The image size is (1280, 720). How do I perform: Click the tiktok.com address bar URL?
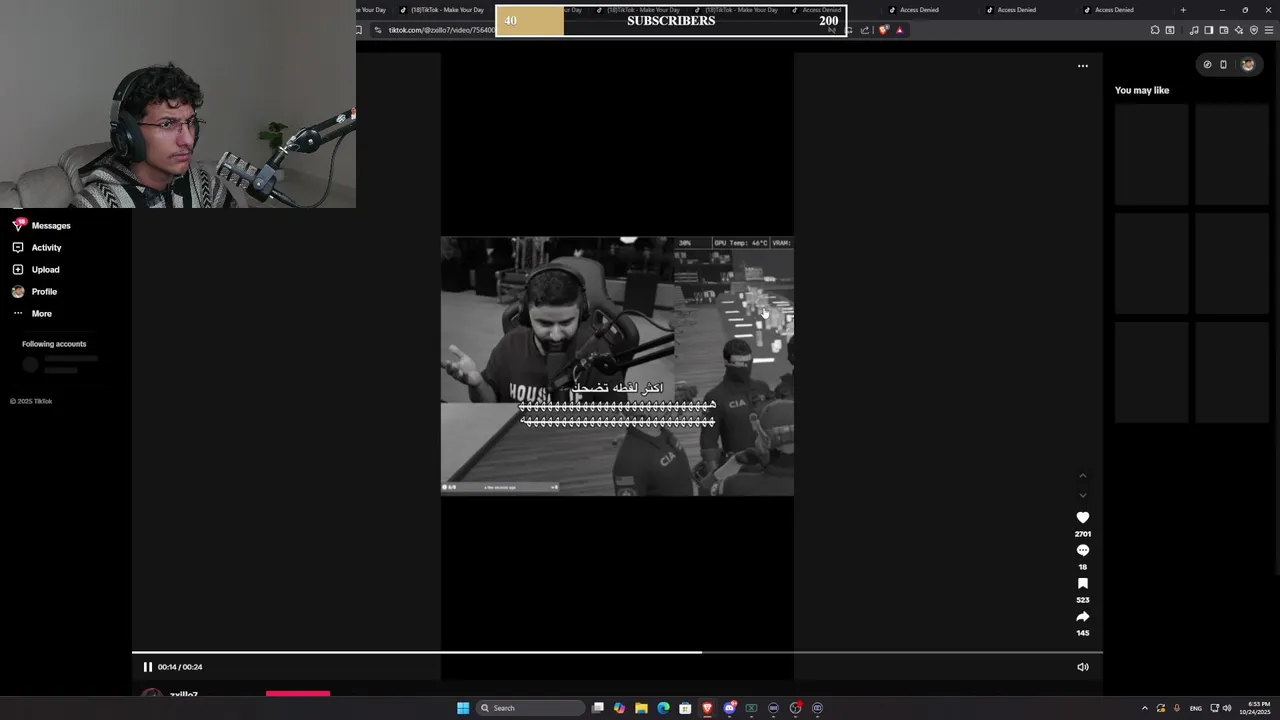point(440,30)
